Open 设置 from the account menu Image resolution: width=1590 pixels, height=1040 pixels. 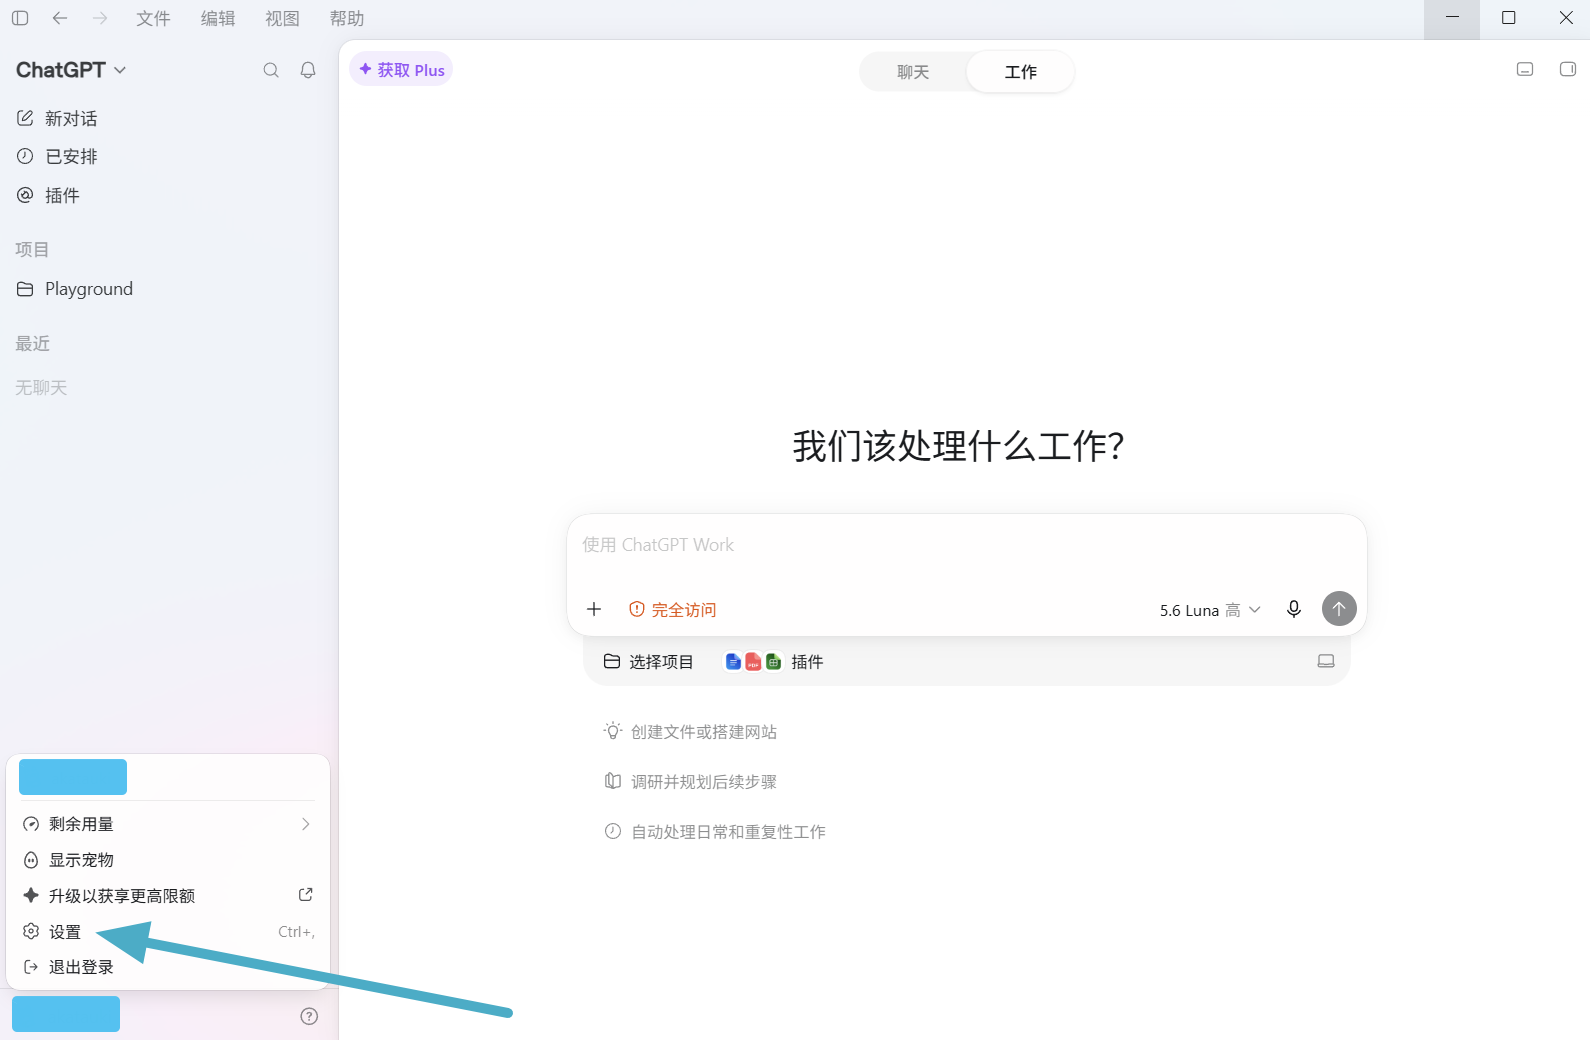168,932
